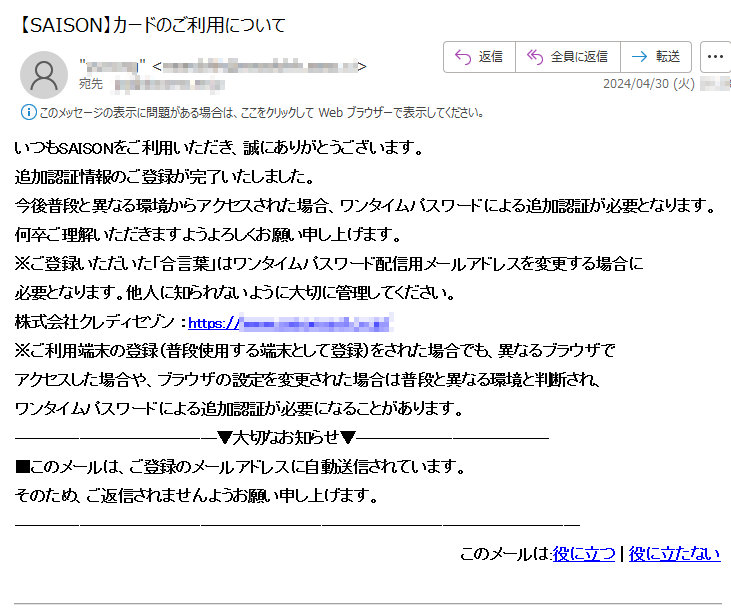Click the 全員に返信 reply-all button
The width and height of the screenshot is (731, 612).
click(x=568, y=57)
